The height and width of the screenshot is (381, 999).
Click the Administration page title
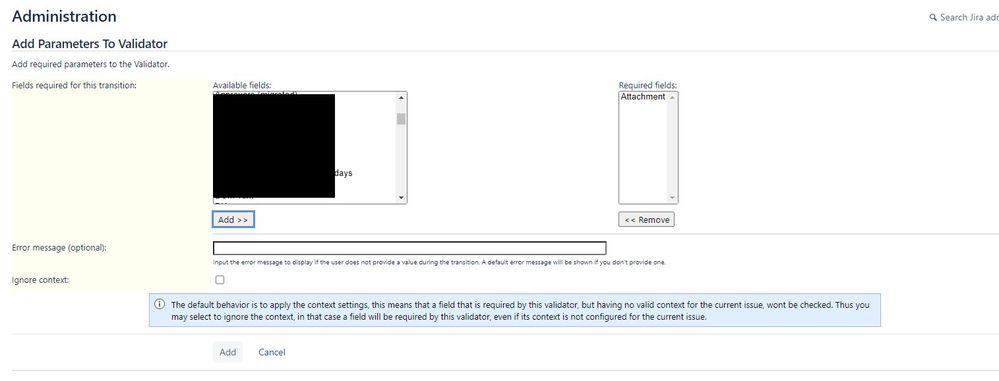tap(64, 17)
